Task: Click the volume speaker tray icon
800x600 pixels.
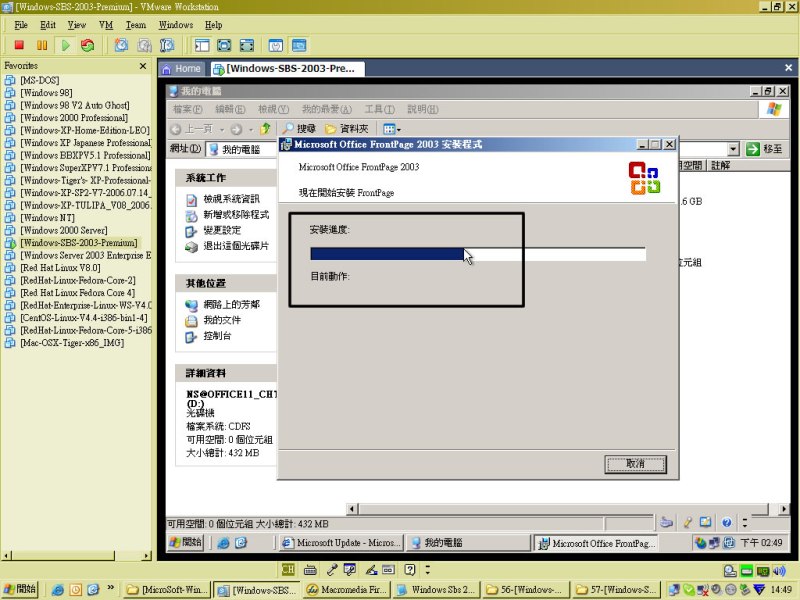Action: pos(779,570)
